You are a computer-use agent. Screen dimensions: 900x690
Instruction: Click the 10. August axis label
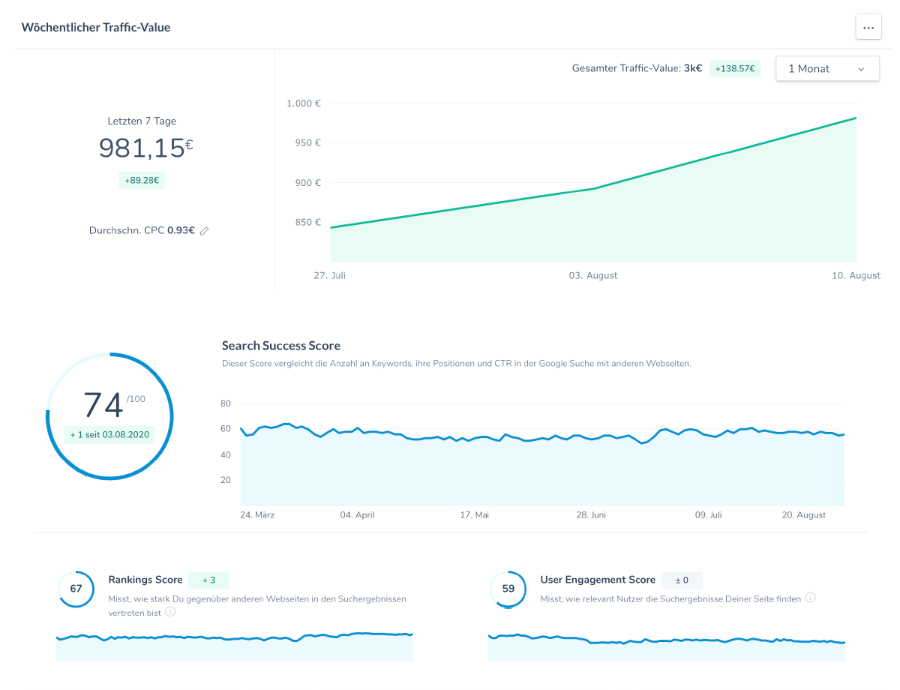(x=856, y=276)
